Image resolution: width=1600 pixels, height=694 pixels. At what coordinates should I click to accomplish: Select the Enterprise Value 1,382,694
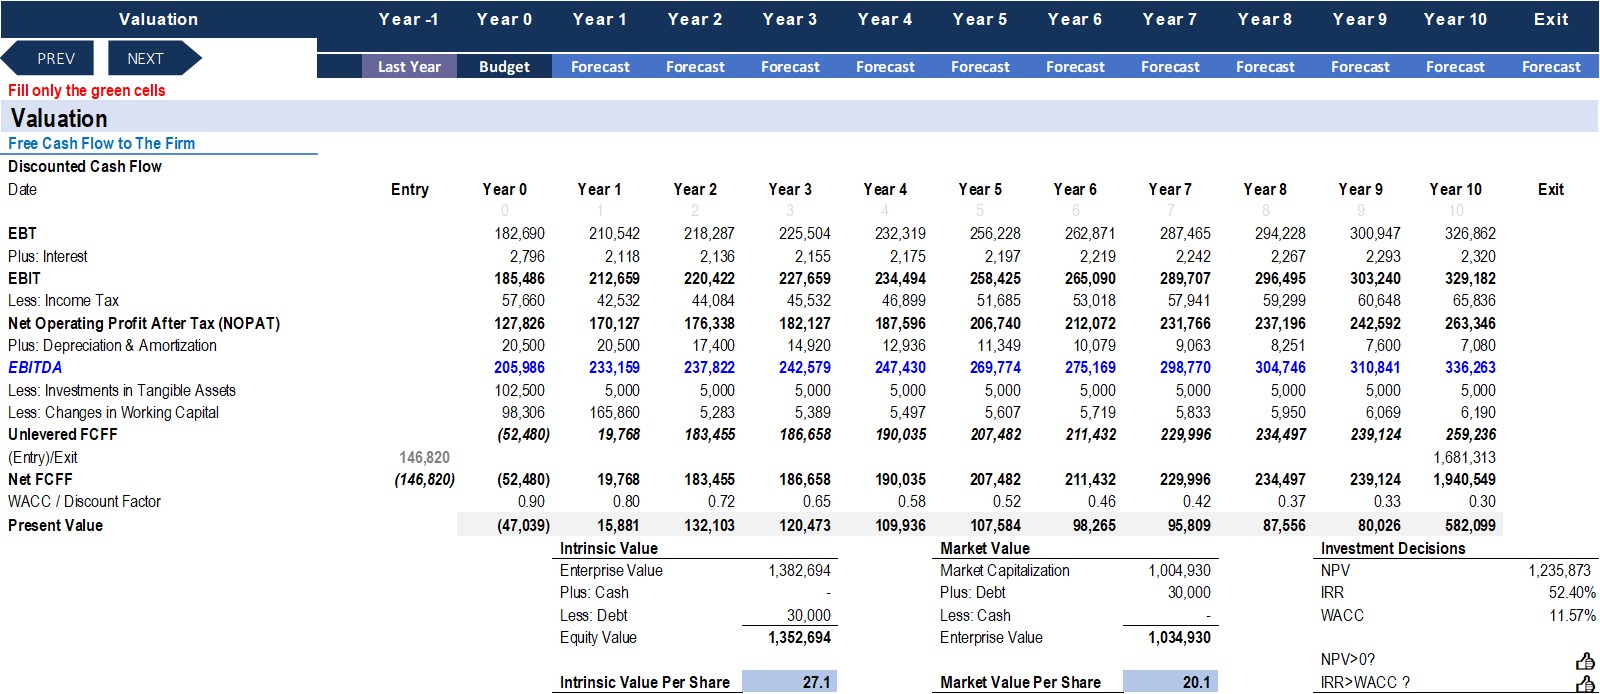click(799, 570)
